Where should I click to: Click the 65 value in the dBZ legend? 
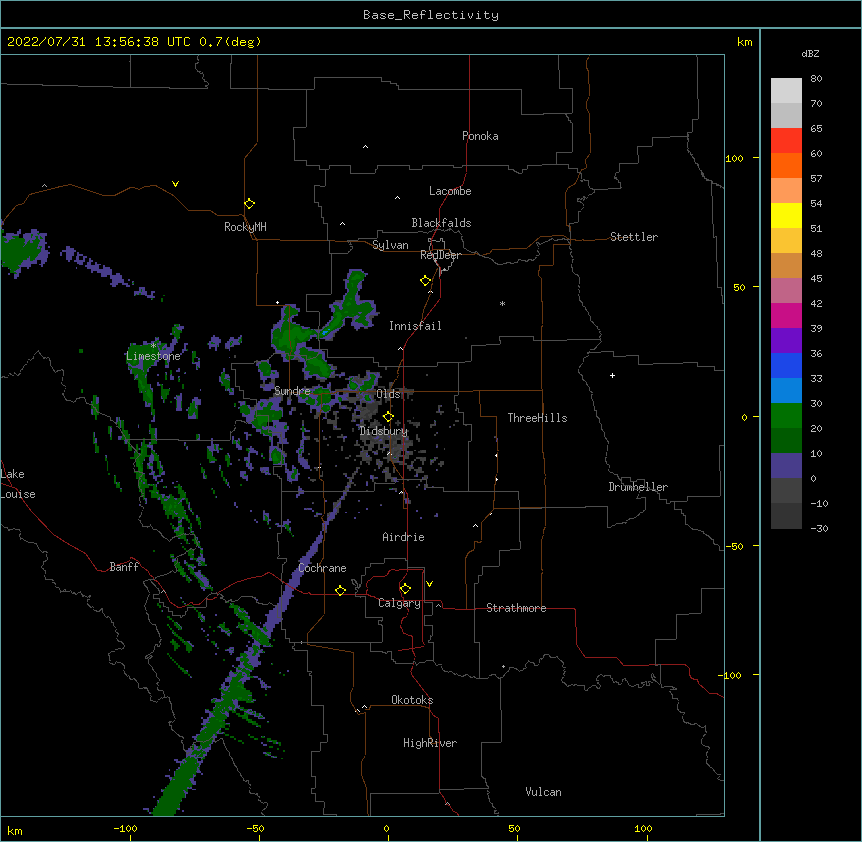816,129
